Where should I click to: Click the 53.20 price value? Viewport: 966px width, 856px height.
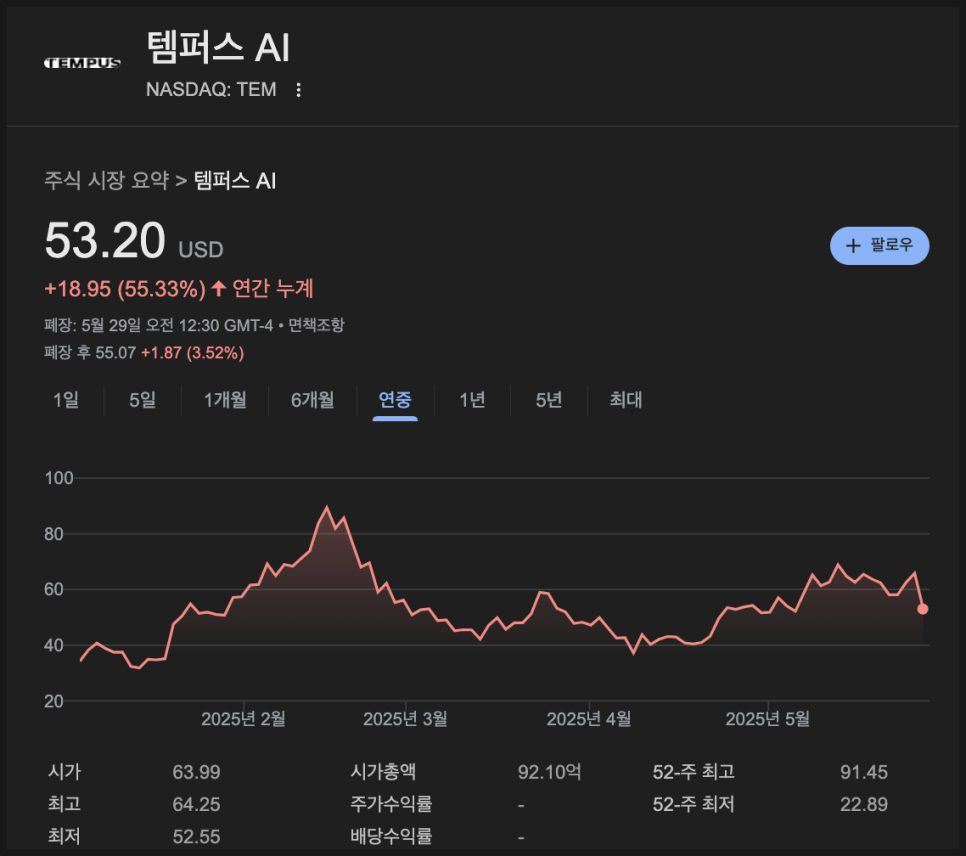[105, 240]
